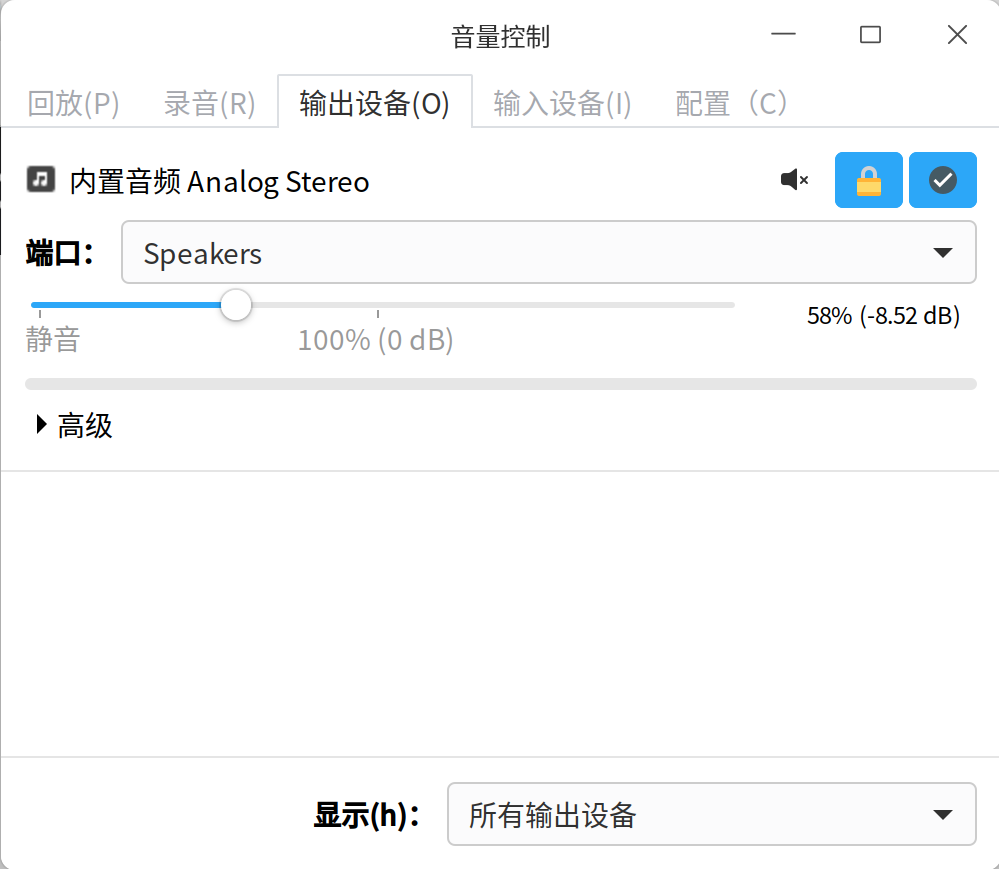Image resolution: width=999 pixels, height=869 pixels.
Task: Click the audio level meter bar
Action: (501, 384)
